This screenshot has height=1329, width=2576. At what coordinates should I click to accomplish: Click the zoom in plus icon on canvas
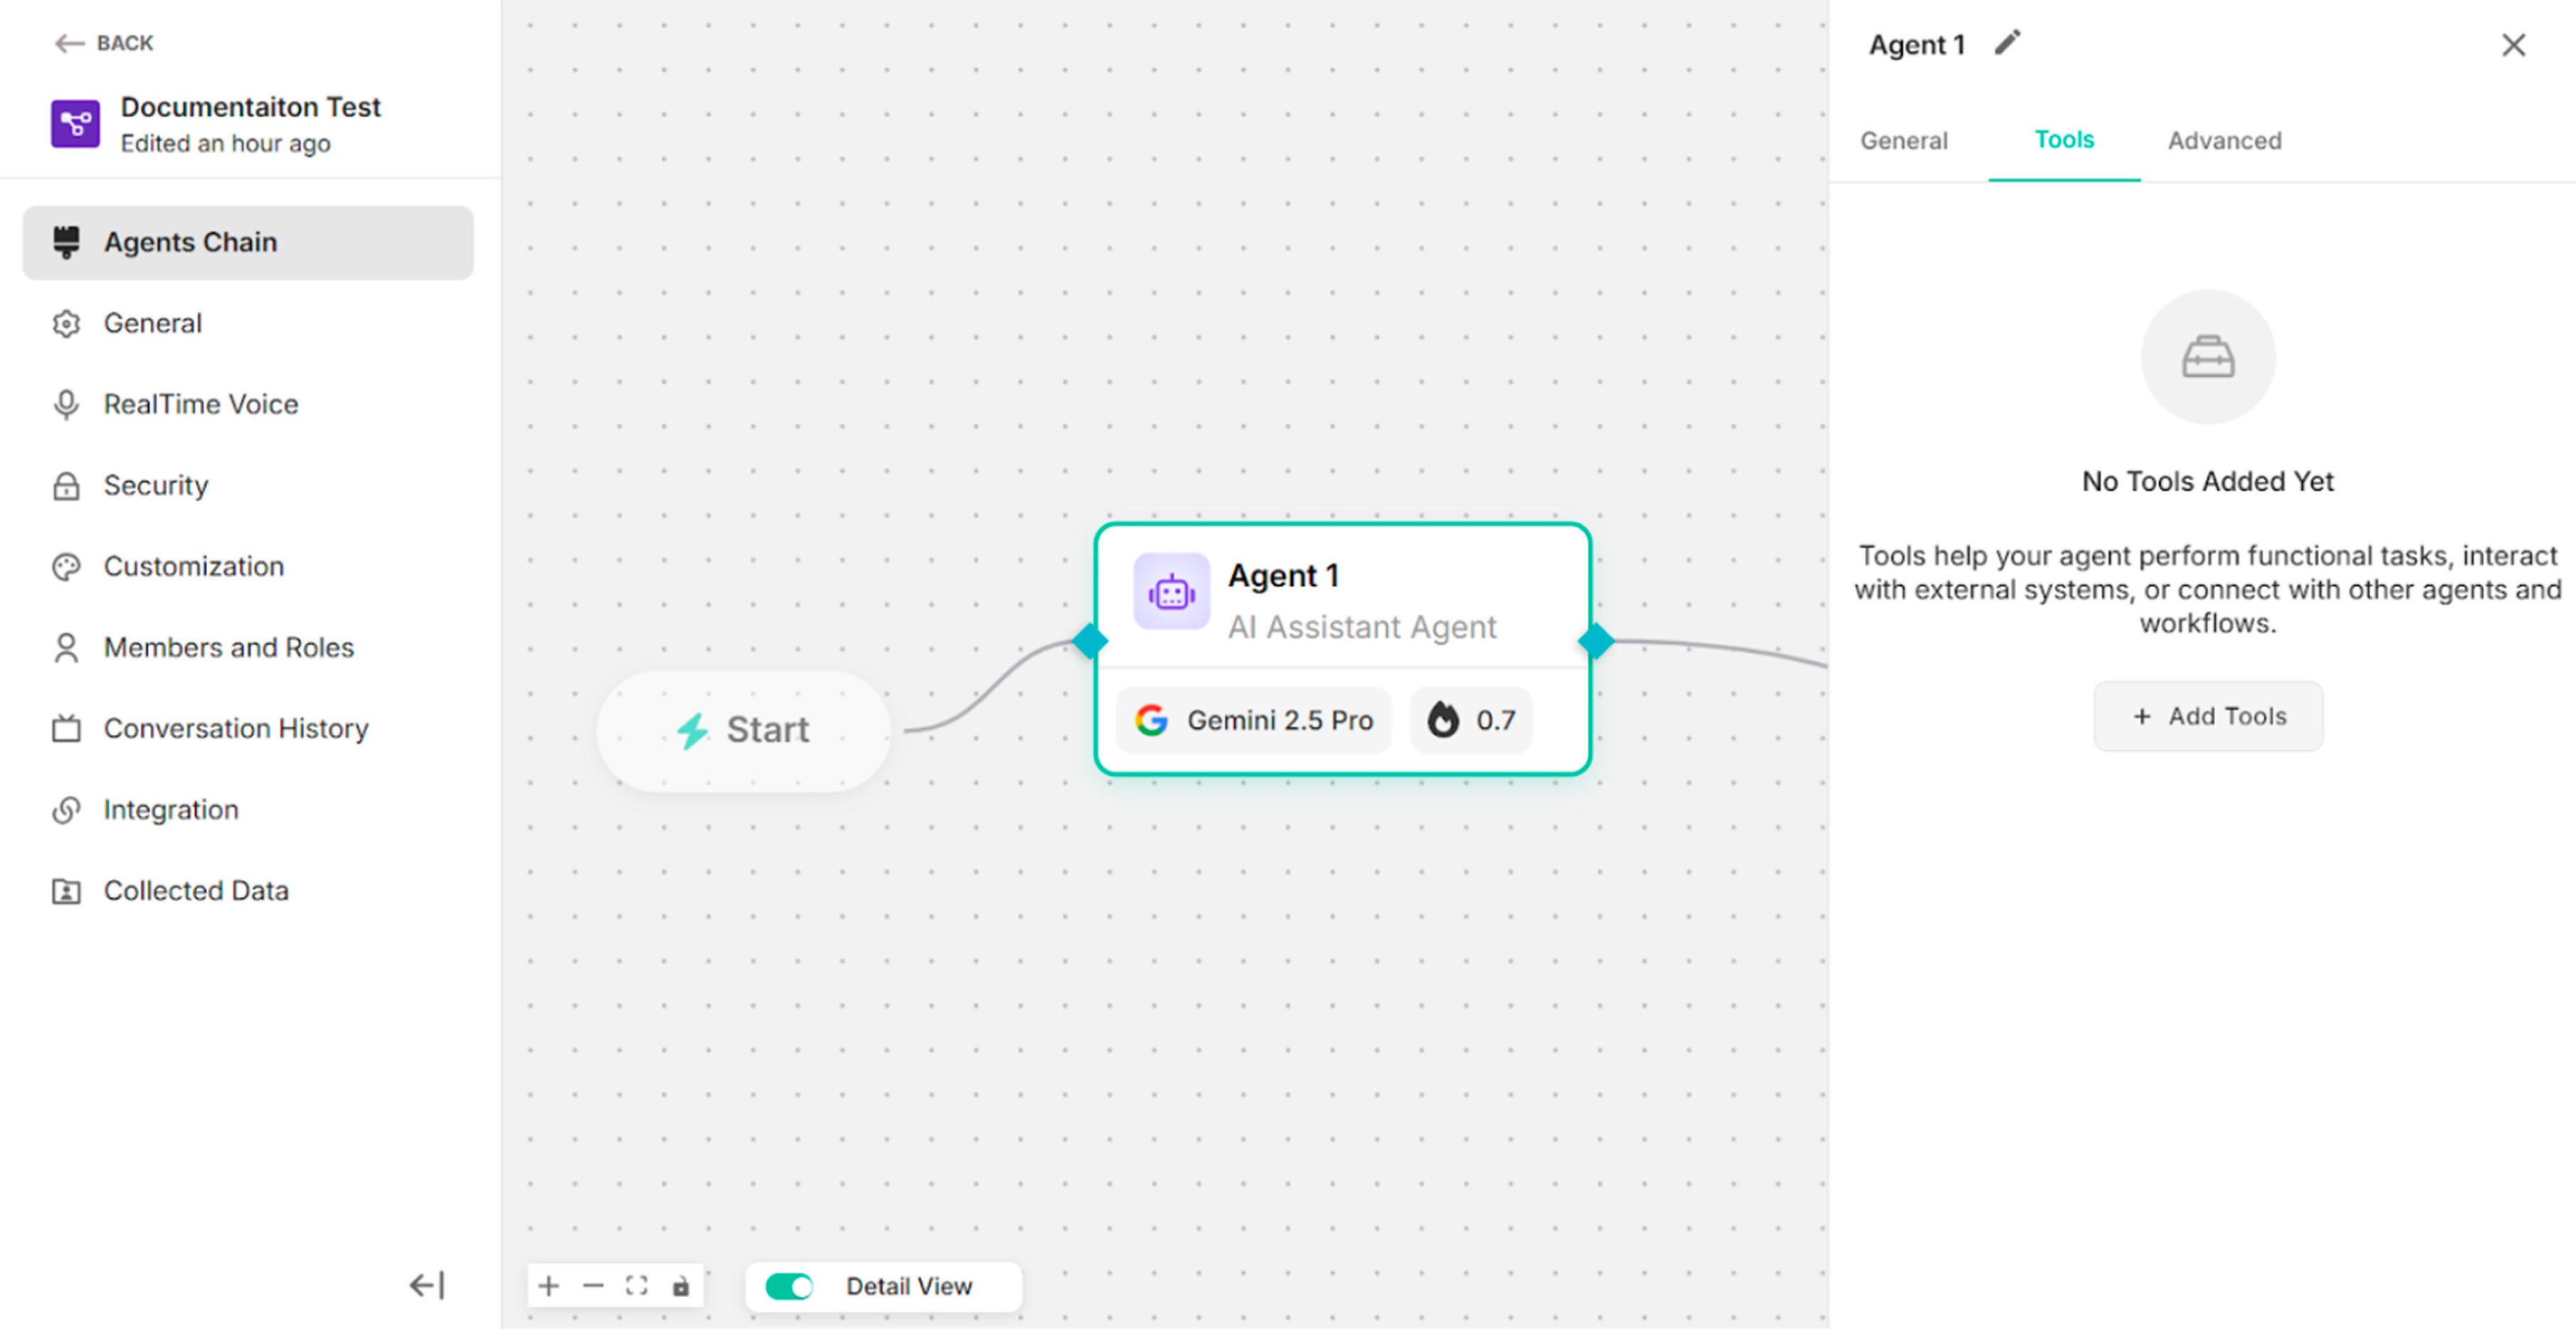coord(548,1286)
